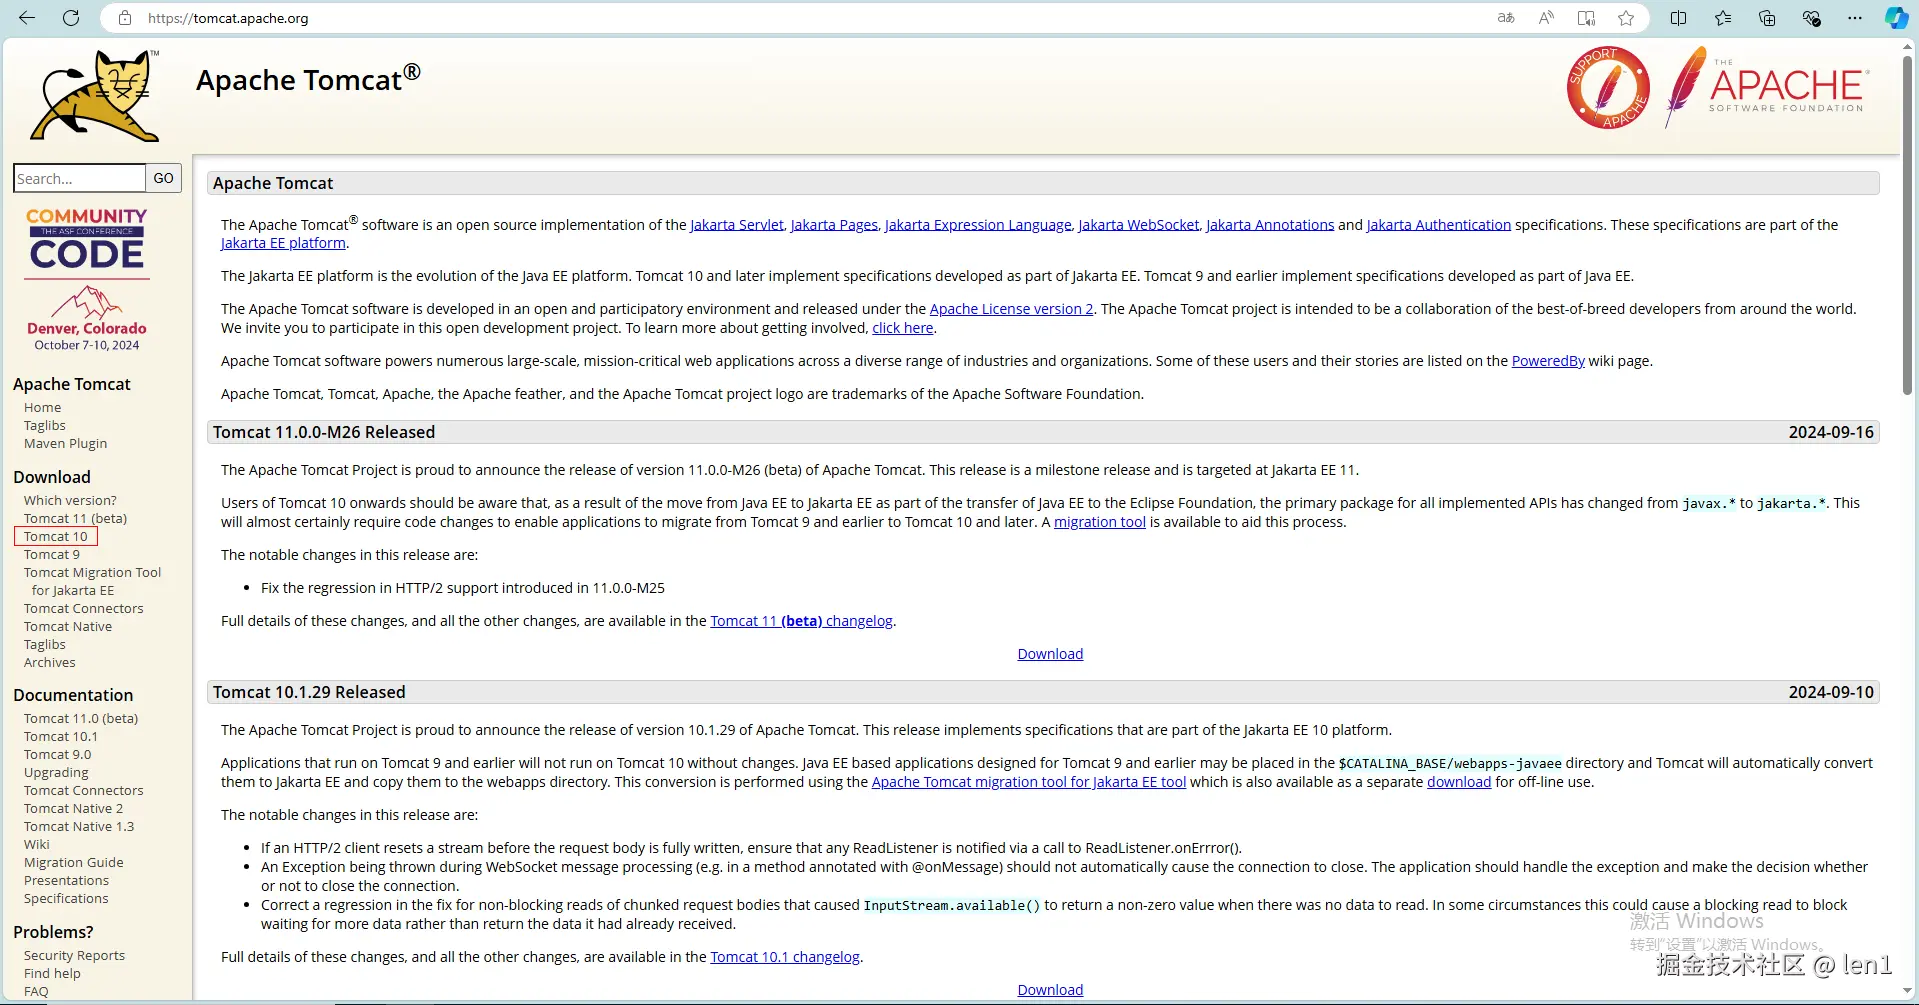The image size is (1919, 1005).
Task: Click the Support Apache round logo
Action: 1608,88
